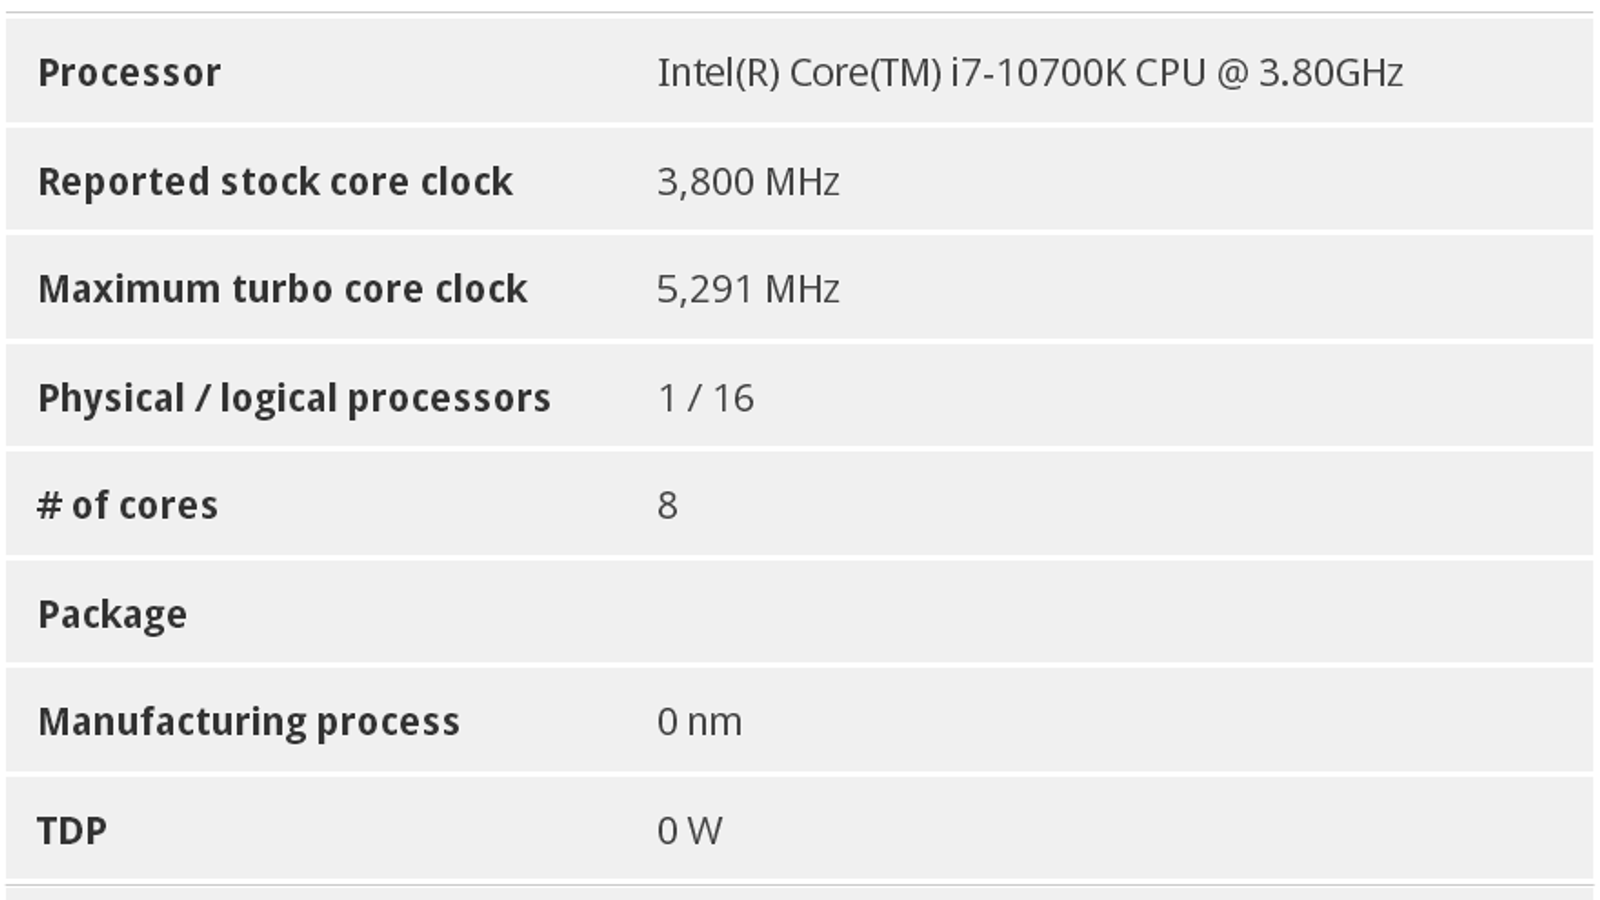Click the logical processor count 16
The image size is (1600, 900).
pyautogui.click(x=733, y=398)
